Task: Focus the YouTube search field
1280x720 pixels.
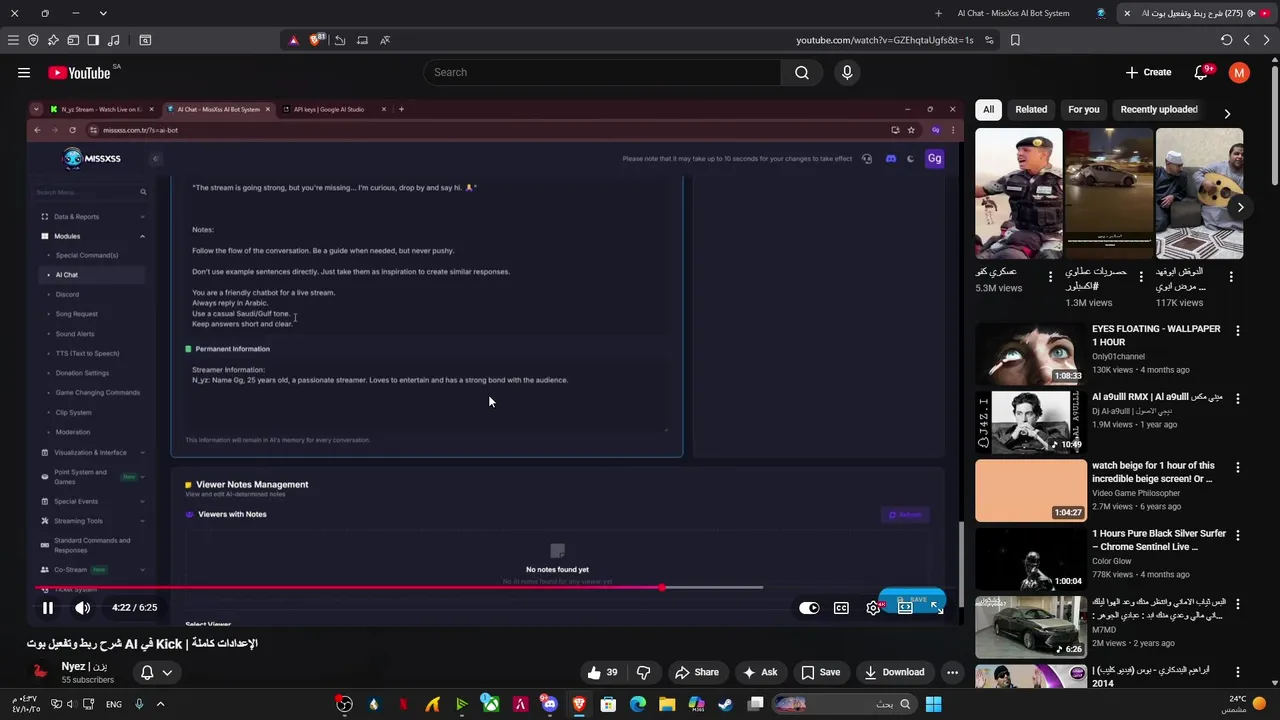Action: 603,72
